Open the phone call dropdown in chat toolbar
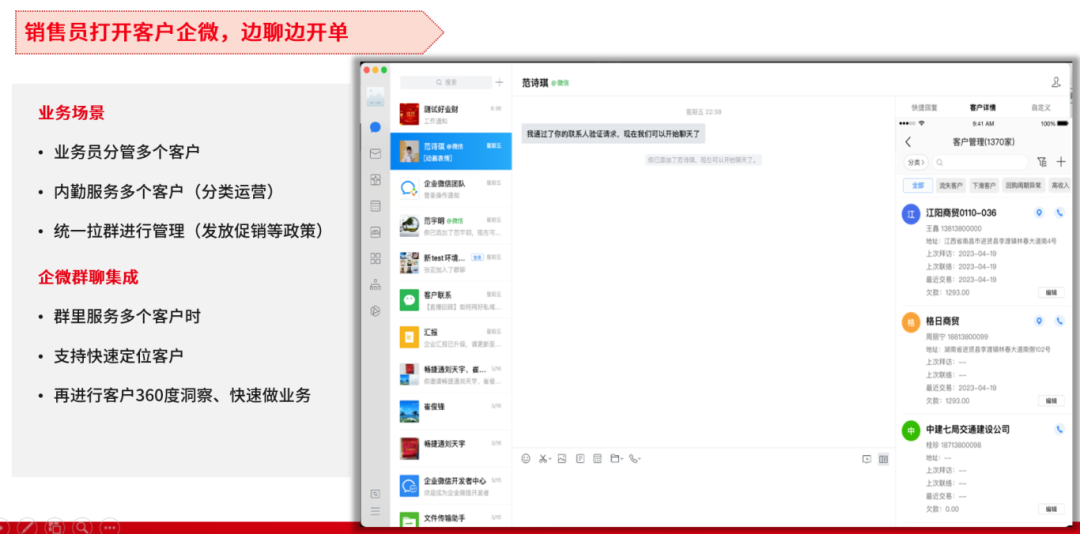The width and height of the screenshot is (1080, 534). click(x=634, y=458)
